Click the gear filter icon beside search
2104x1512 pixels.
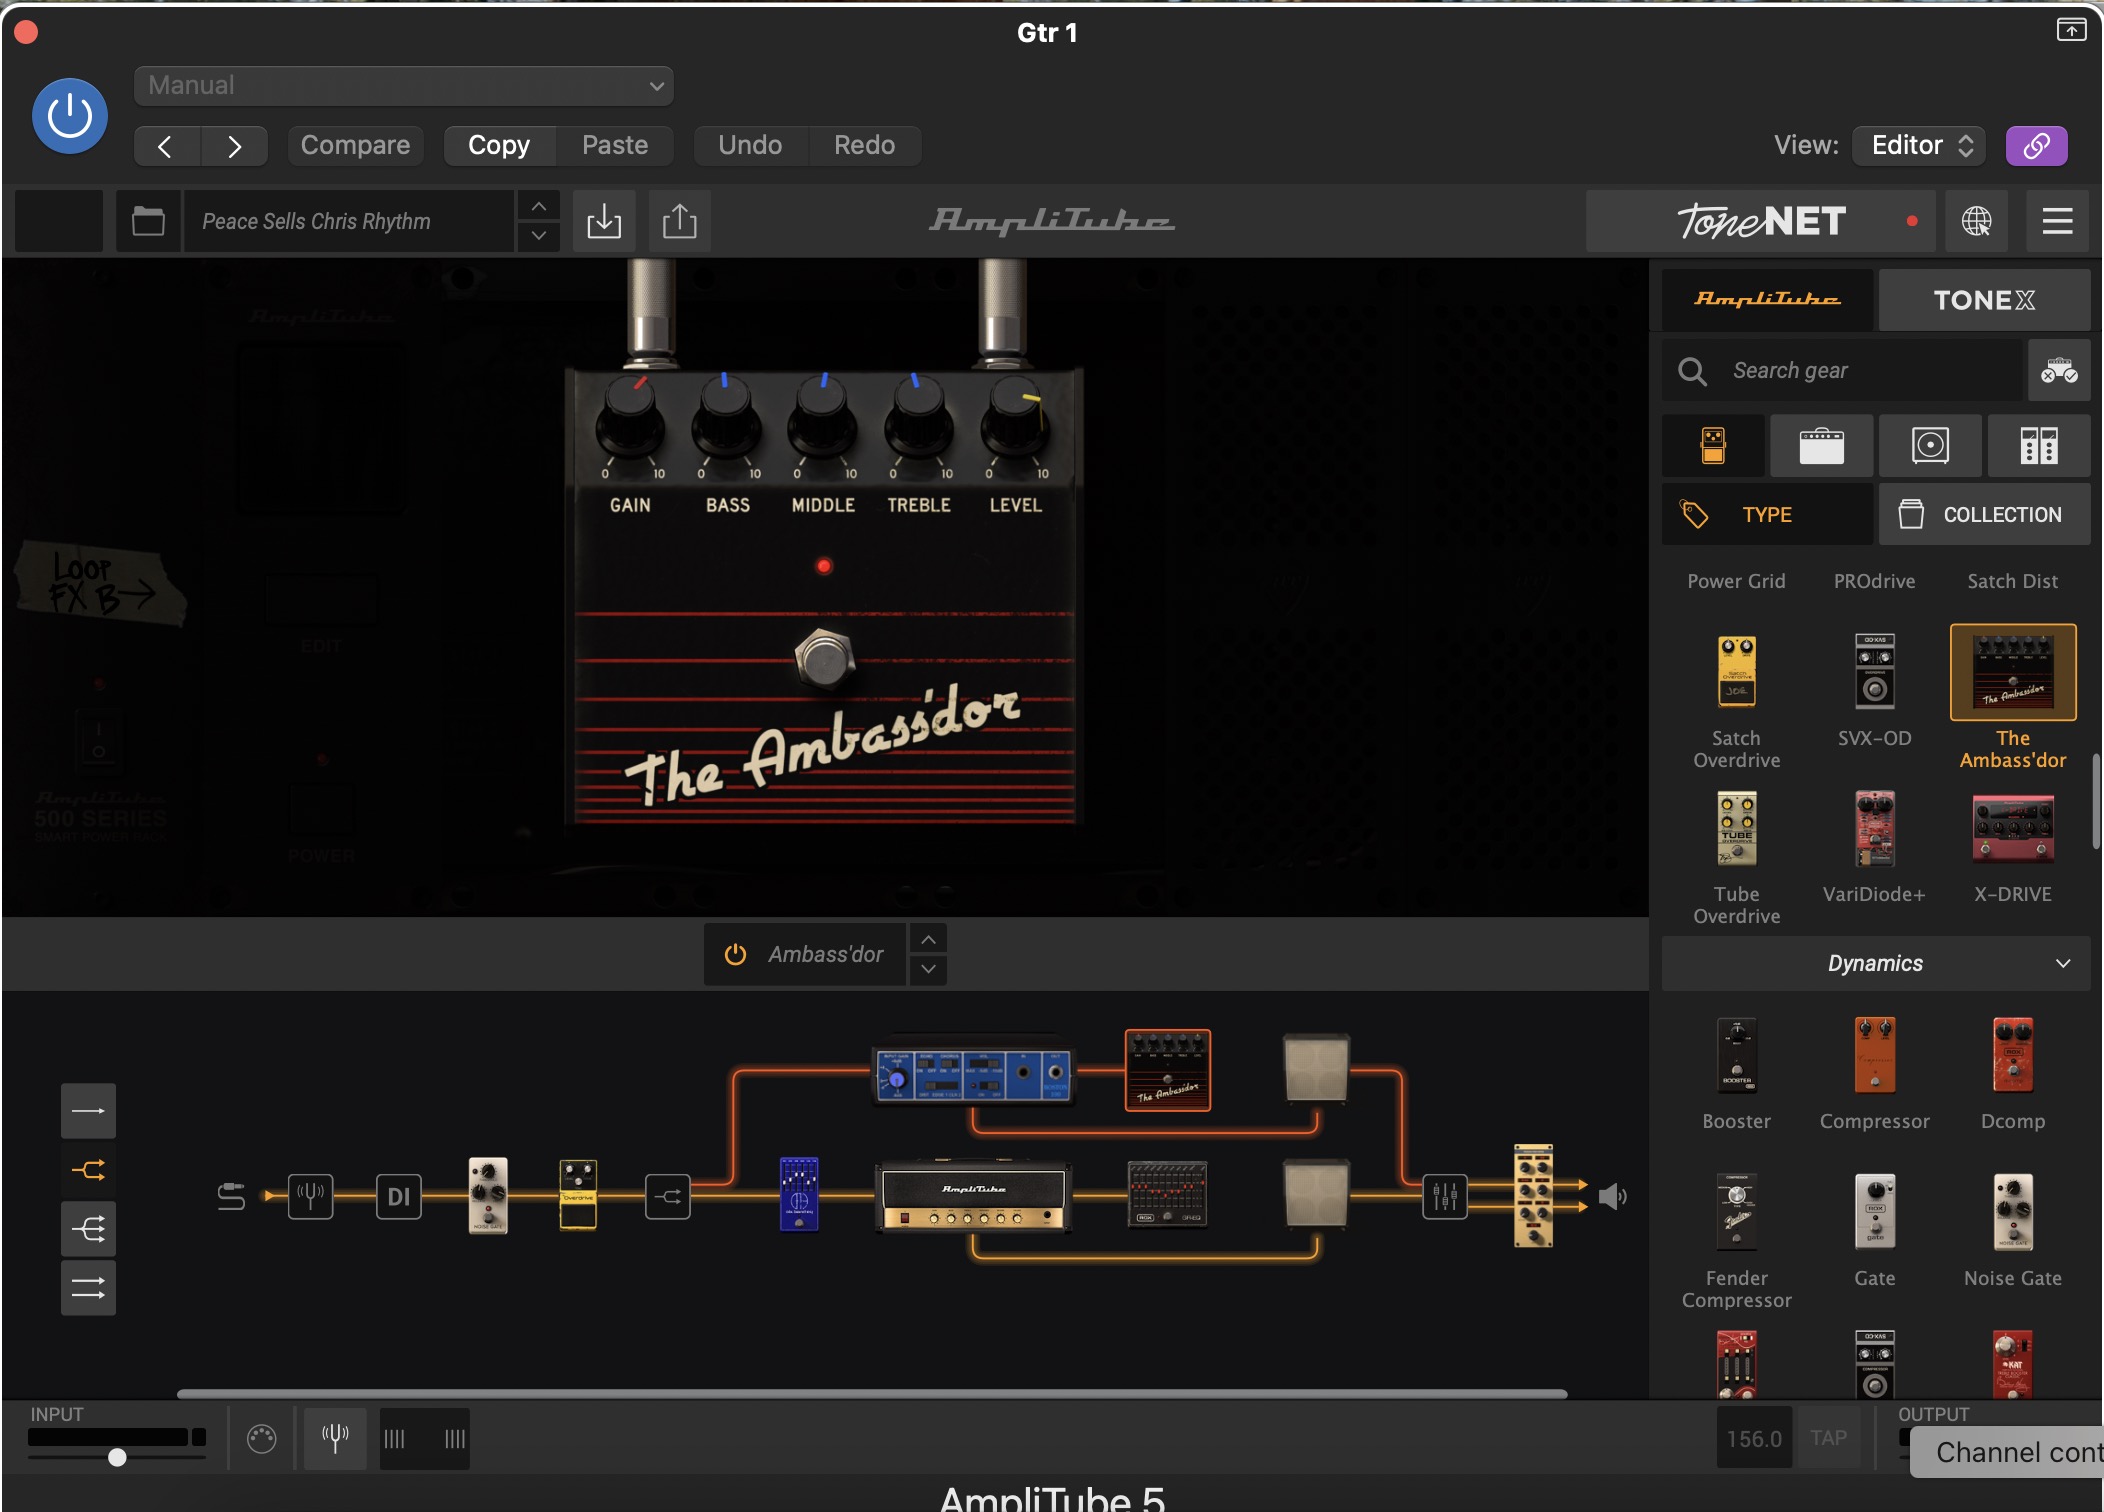click(2059, 371)
